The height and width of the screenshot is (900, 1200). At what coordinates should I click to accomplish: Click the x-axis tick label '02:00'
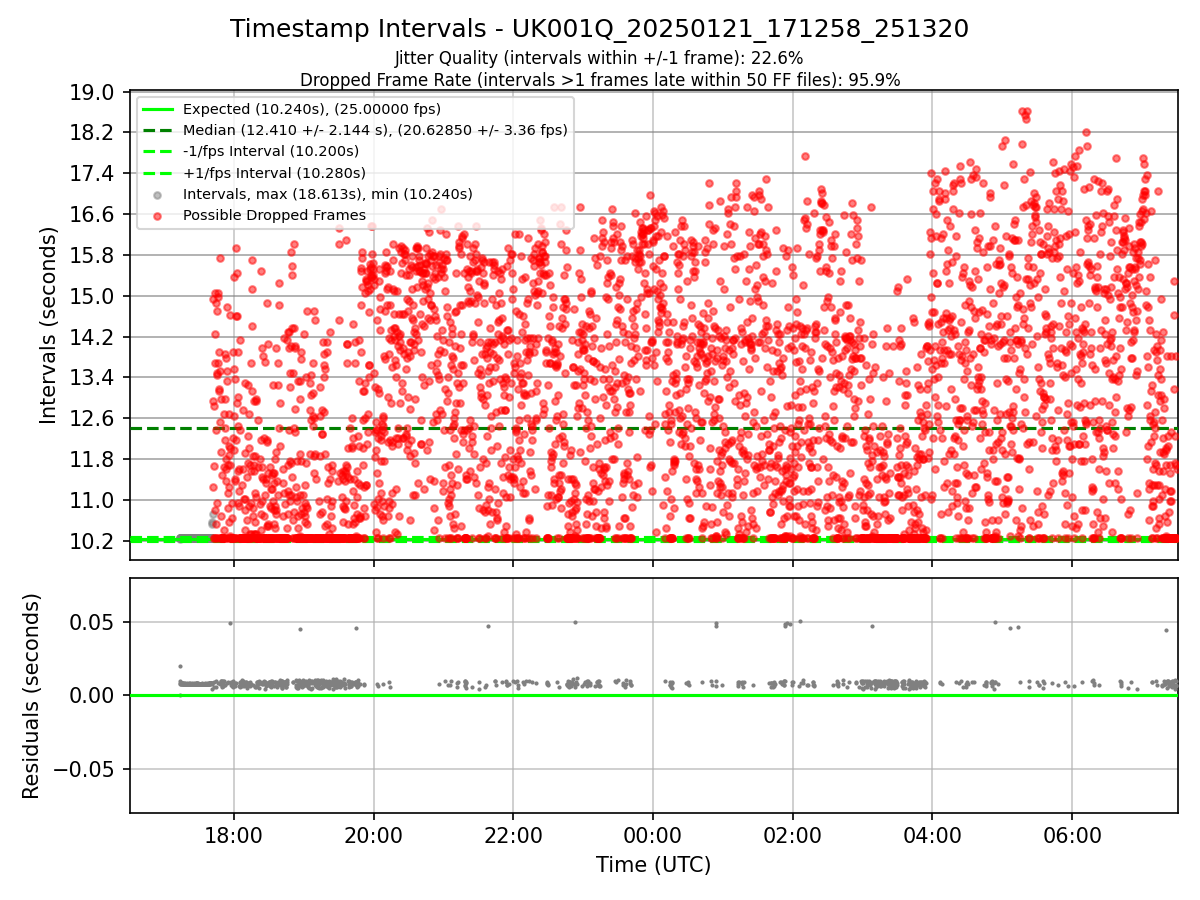coord(793,834)
